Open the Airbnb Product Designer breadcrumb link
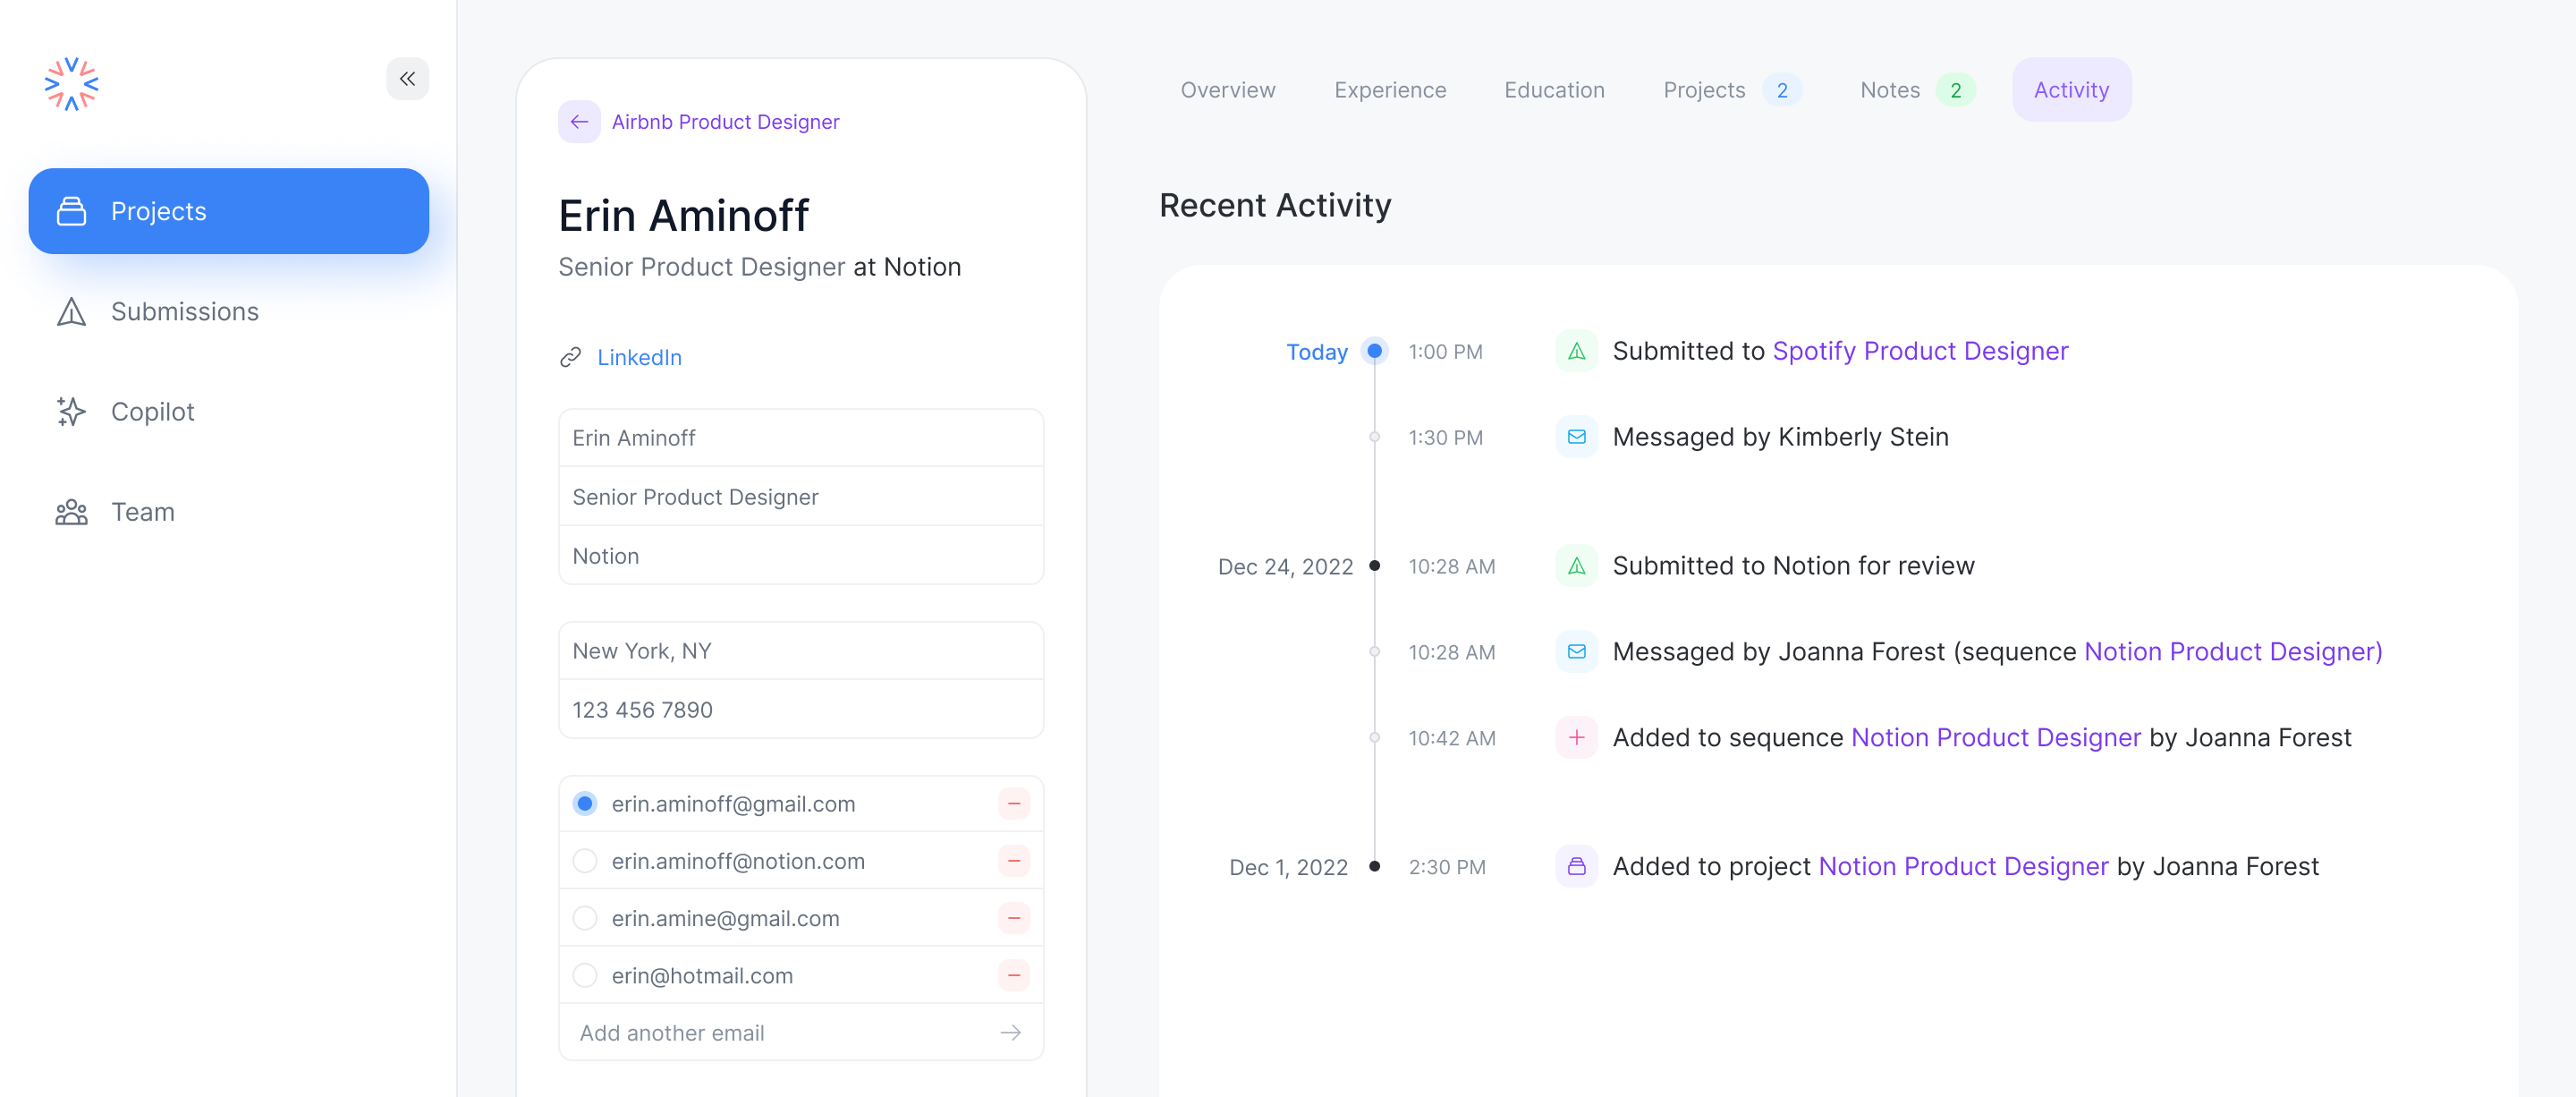Image resolution: width=2576 pixels, height=1097 pixels. pyautogui.click(x=725, y=122)
